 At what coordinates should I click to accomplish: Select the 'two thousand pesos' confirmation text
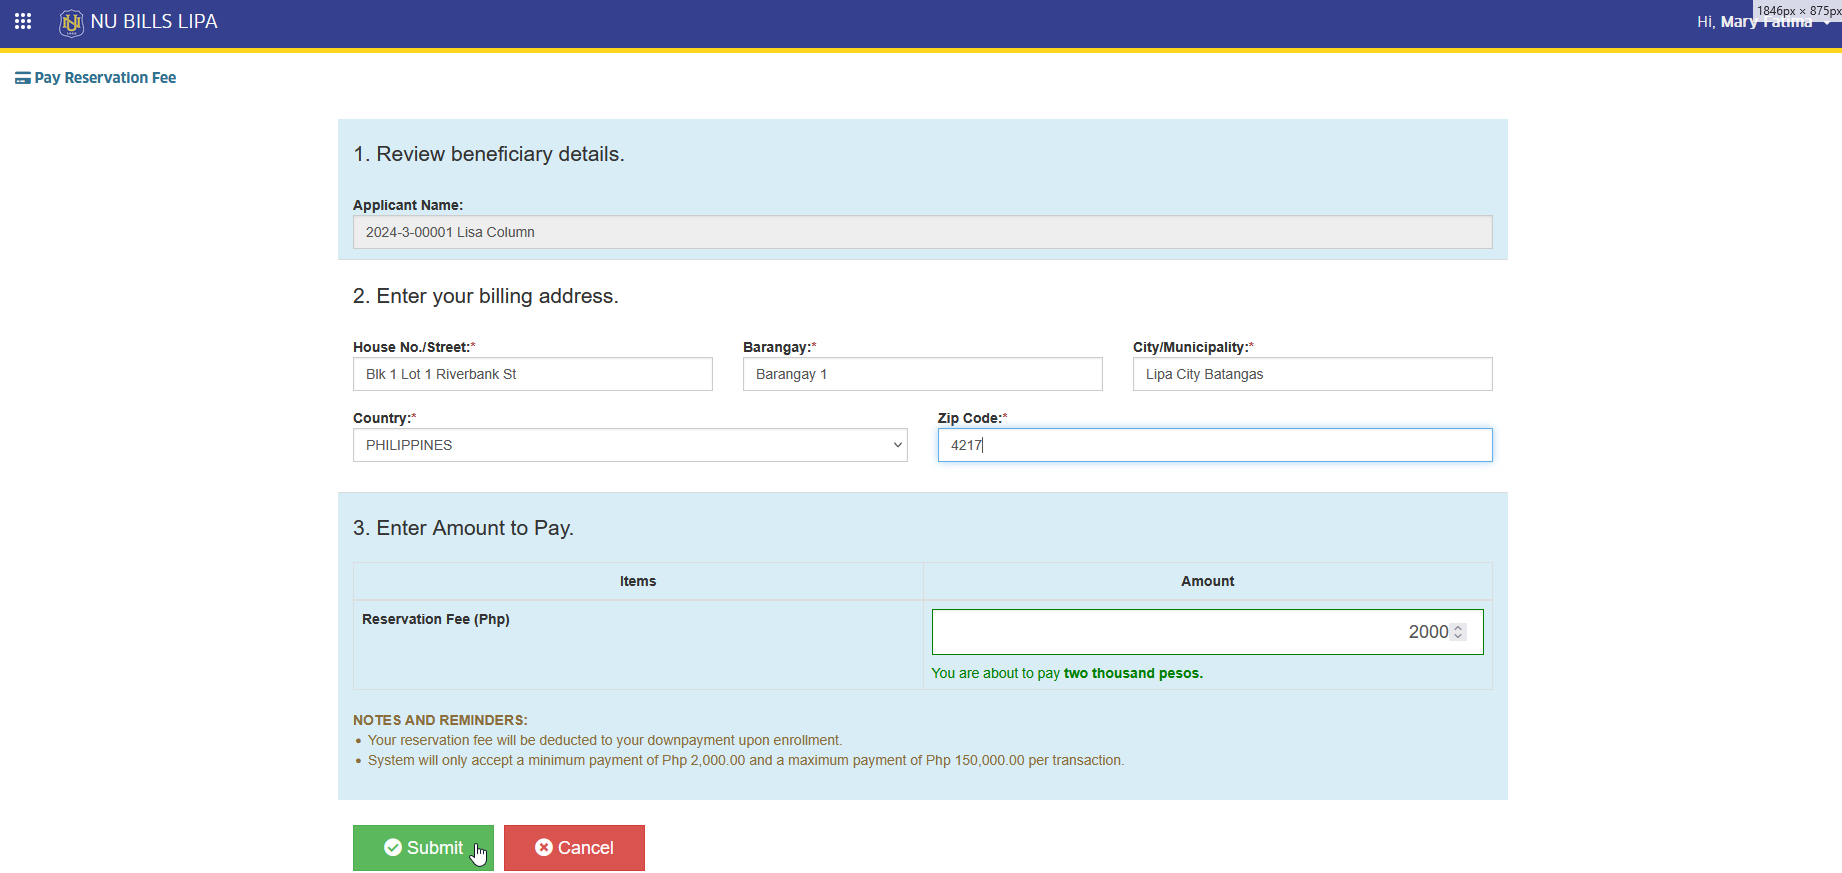pyautogui.click(x=1133, y=673)
